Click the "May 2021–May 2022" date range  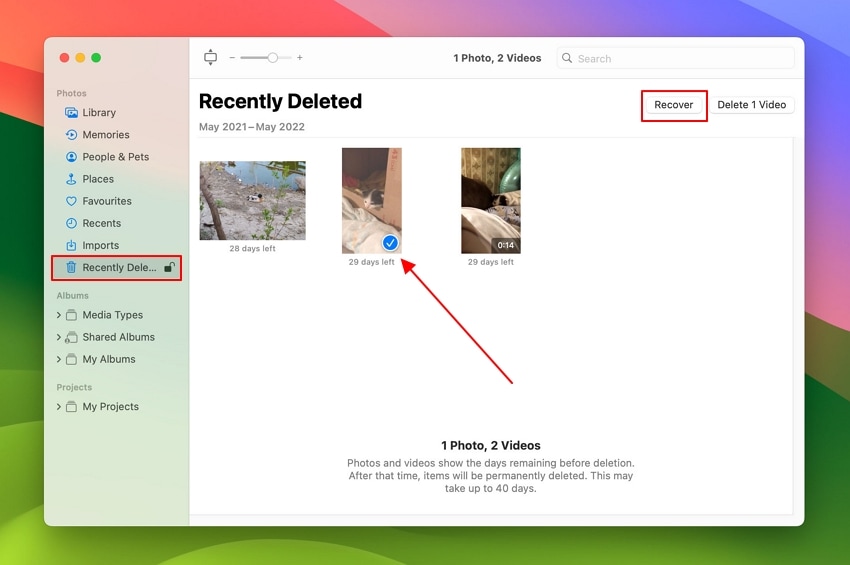[x=252, y=127]
